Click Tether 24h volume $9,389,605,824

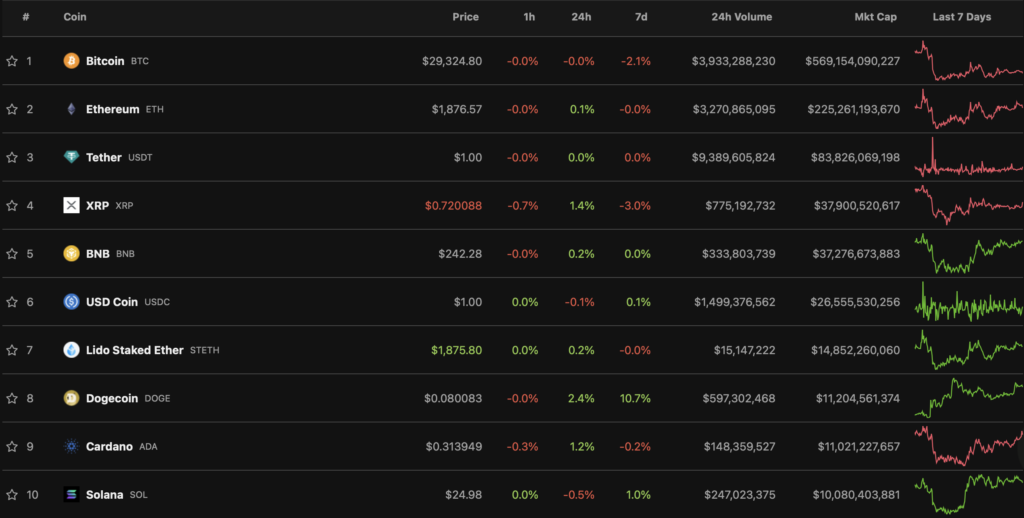click(x=734, y=157)
